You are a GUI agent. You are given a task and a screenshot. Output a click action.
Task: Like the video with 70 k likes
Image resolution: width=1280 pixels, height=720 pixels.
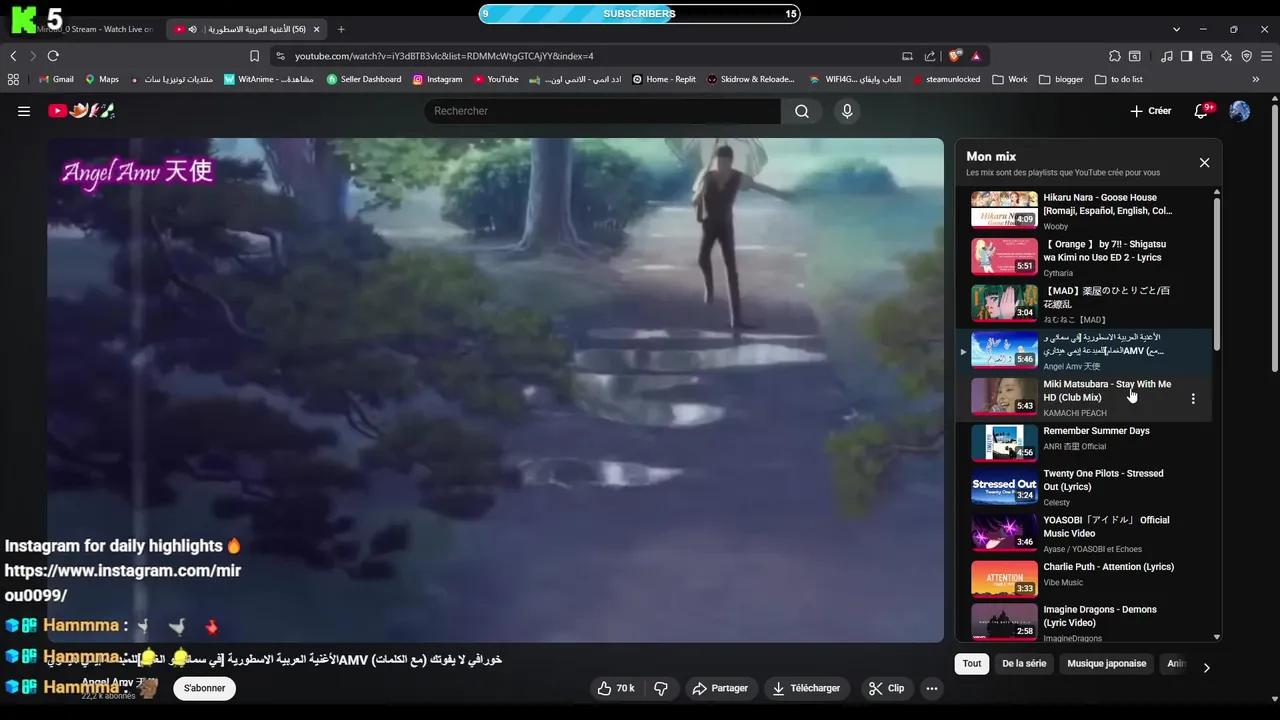point(616,688)
